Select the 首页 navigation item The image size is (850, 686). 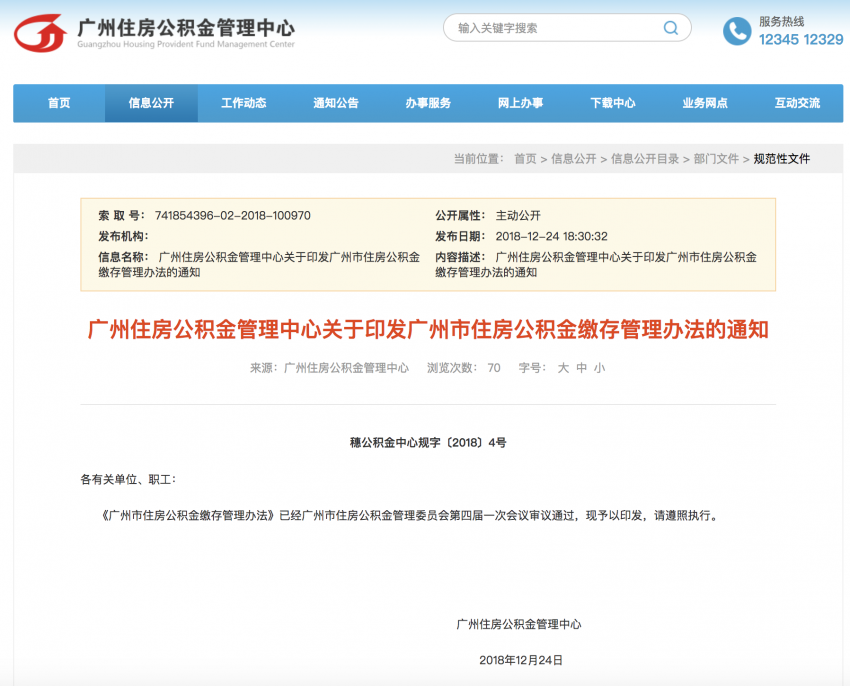tap(57, 103)
